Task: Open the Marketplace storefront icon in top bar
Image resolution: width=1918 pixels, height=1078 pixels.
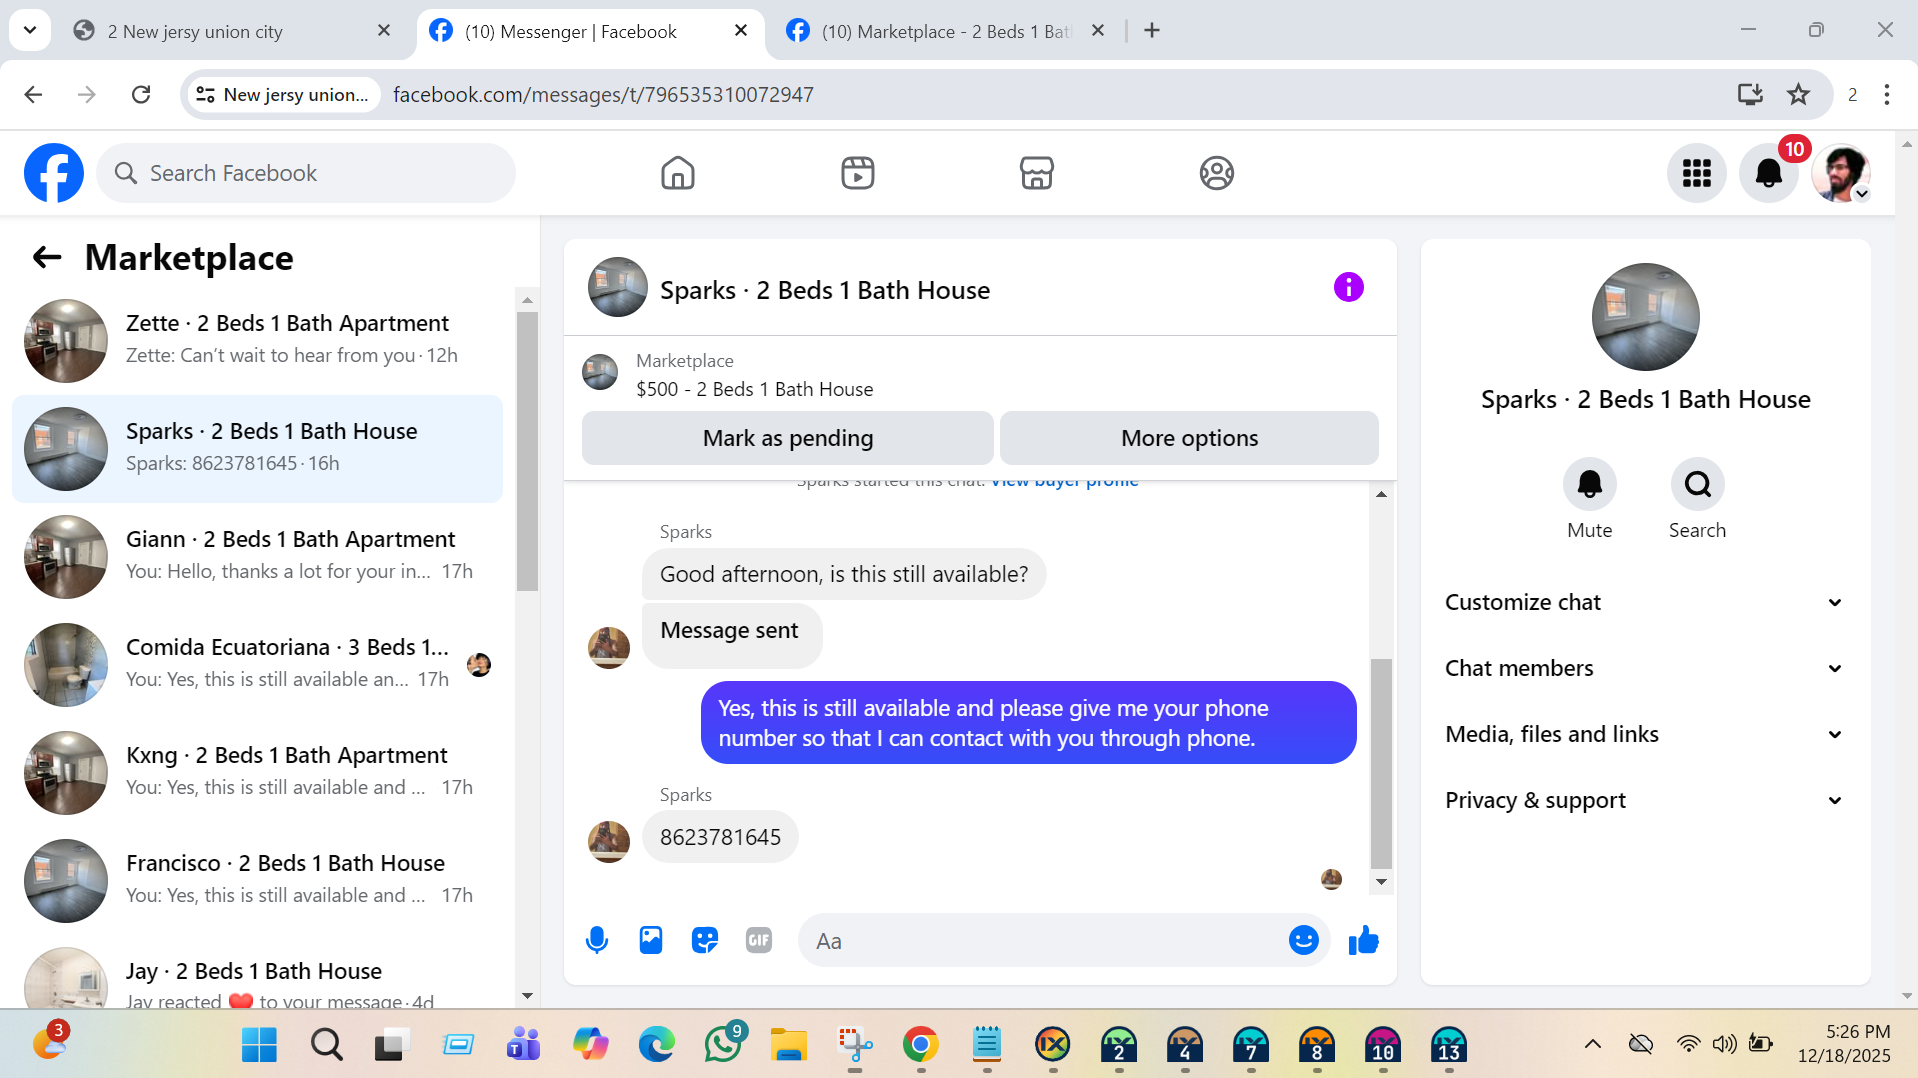Action: pyautogui.click(x=1037, y=173)
